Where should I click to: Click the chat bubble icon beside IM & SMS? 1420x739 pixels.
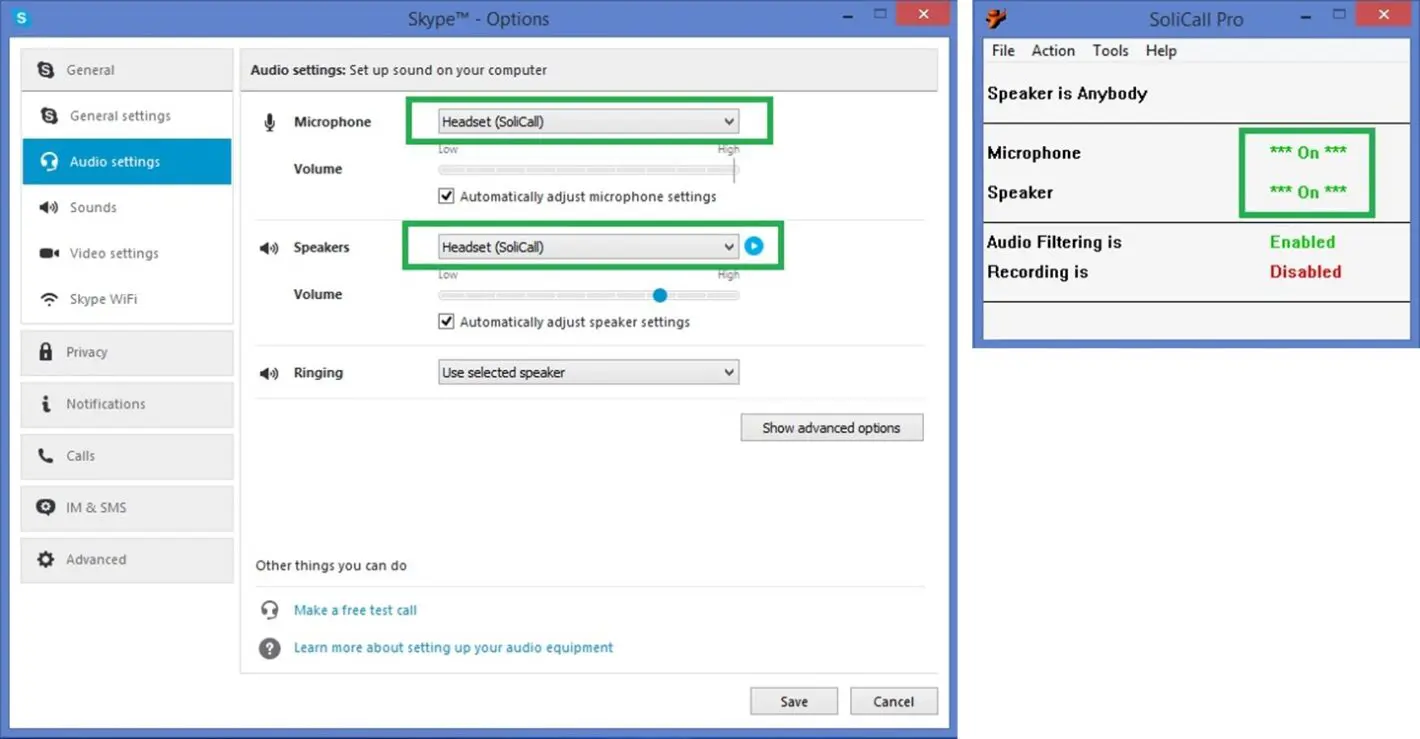[46, 508]
